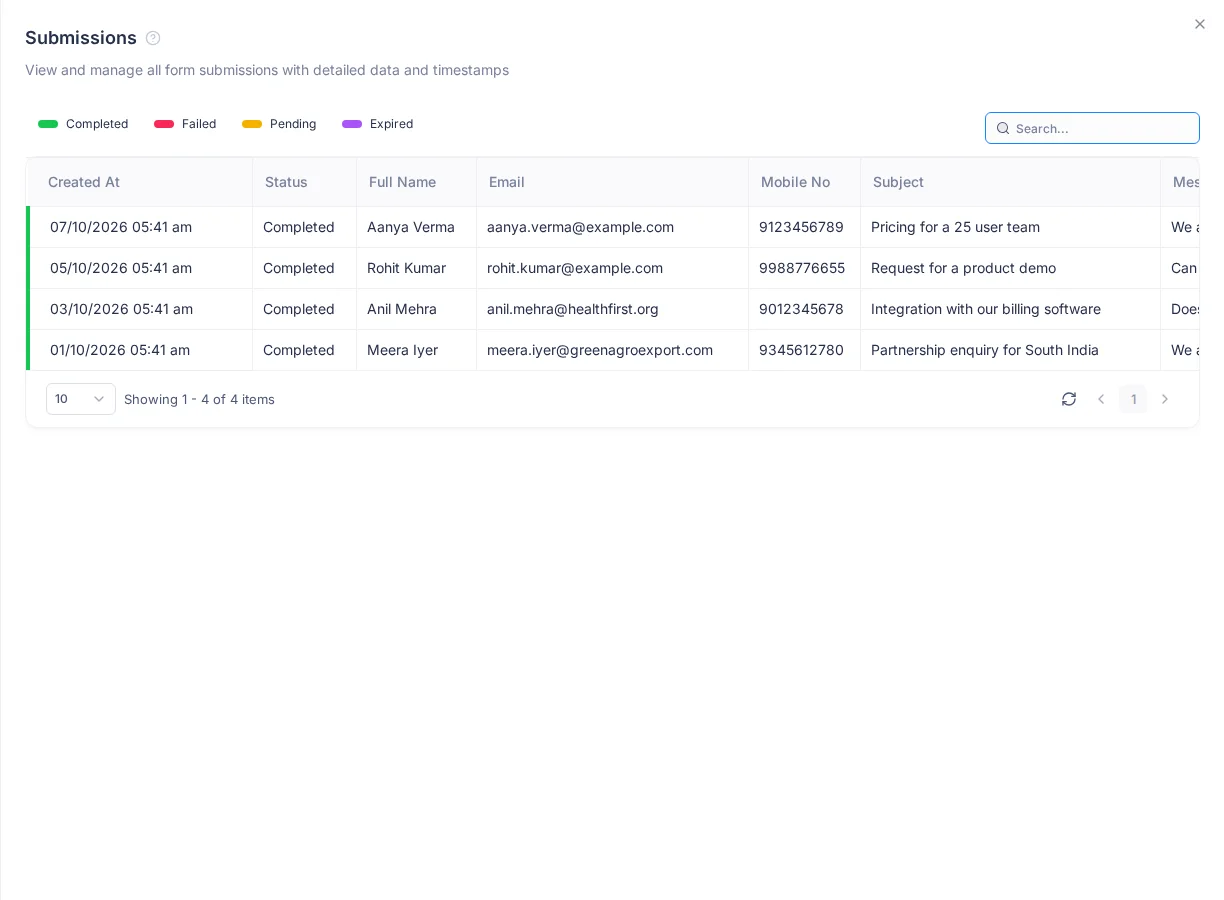Image resolution: width=1224 pixels, height=900 pixels.
Task: Click subject Pricing for a 25 user team
Action: 955,227
